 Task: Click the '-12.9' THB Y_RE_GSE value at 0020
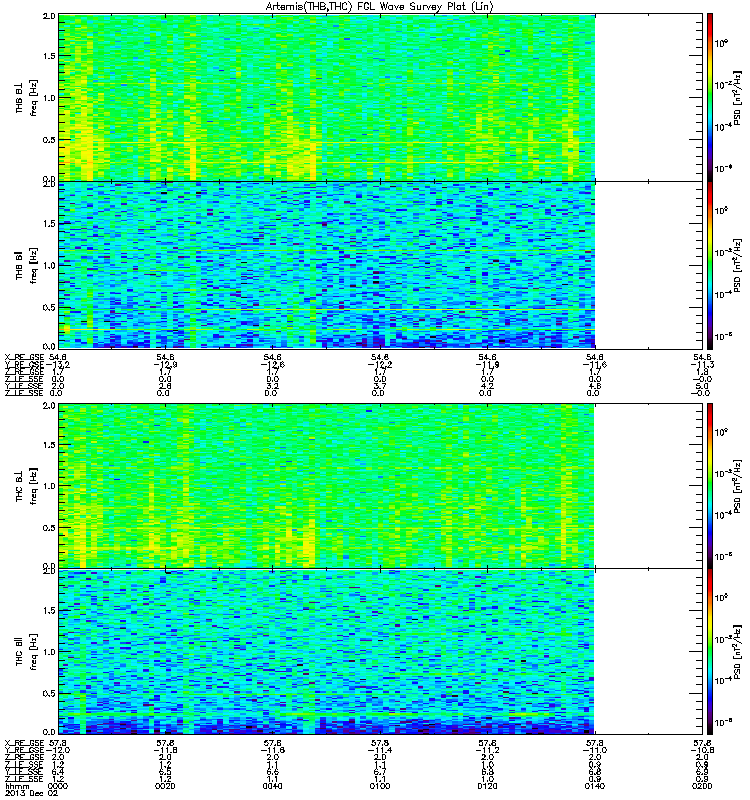point(165,365)
